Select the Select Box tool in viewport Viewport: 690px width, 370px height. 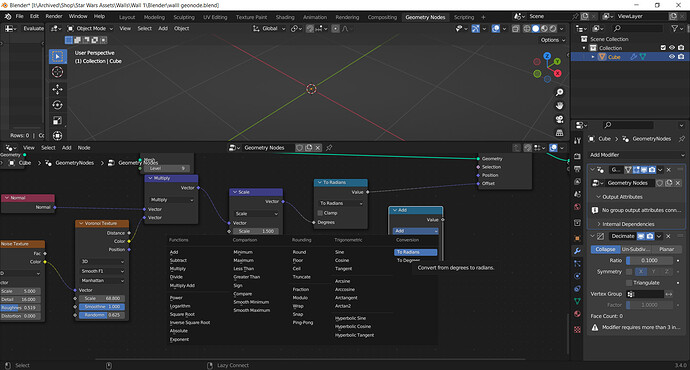coord(58,56)
